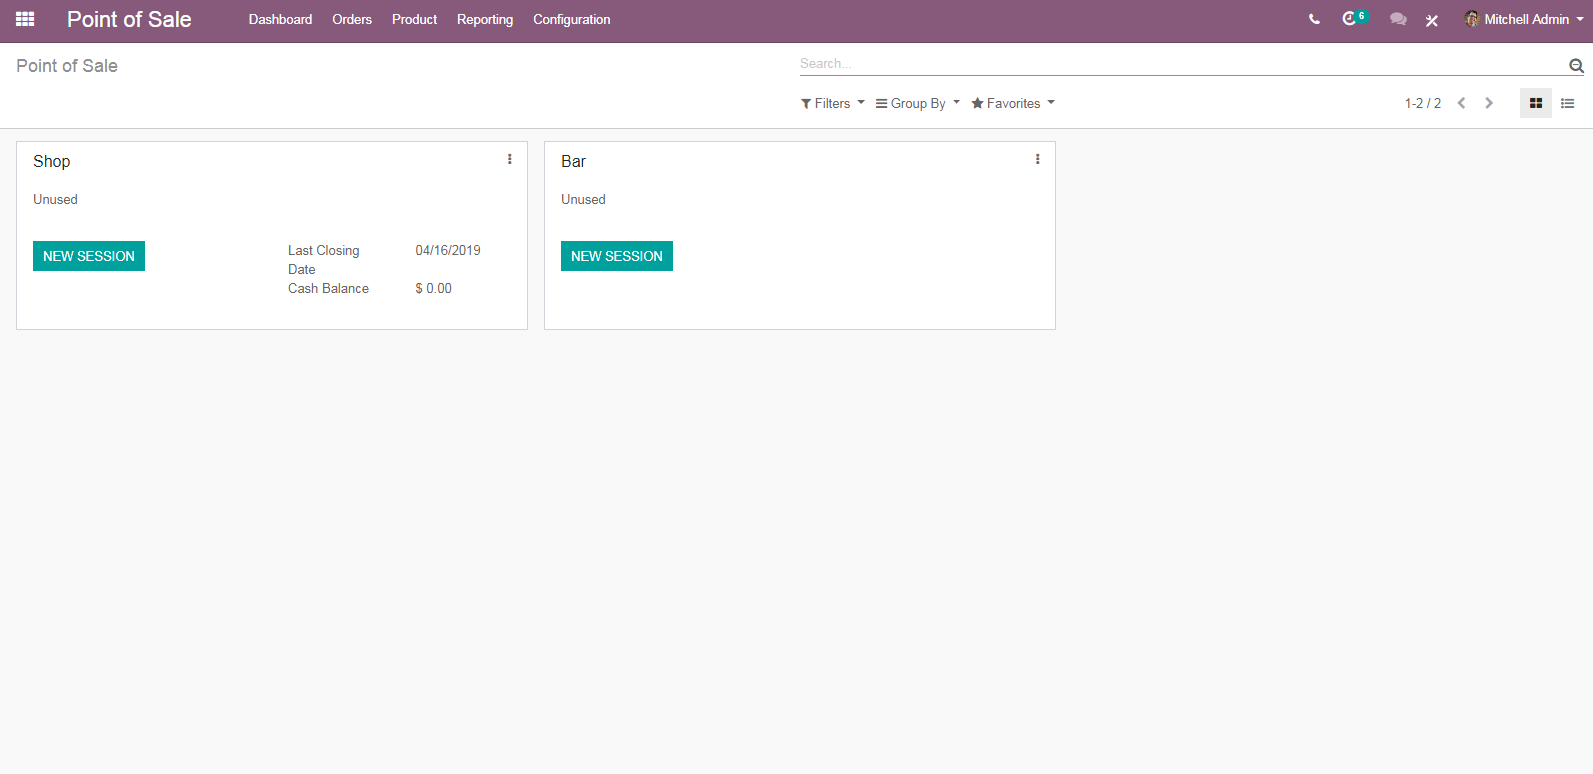Open the Bar point of sale title
The image size is (1593, 774).
(574, 161)
